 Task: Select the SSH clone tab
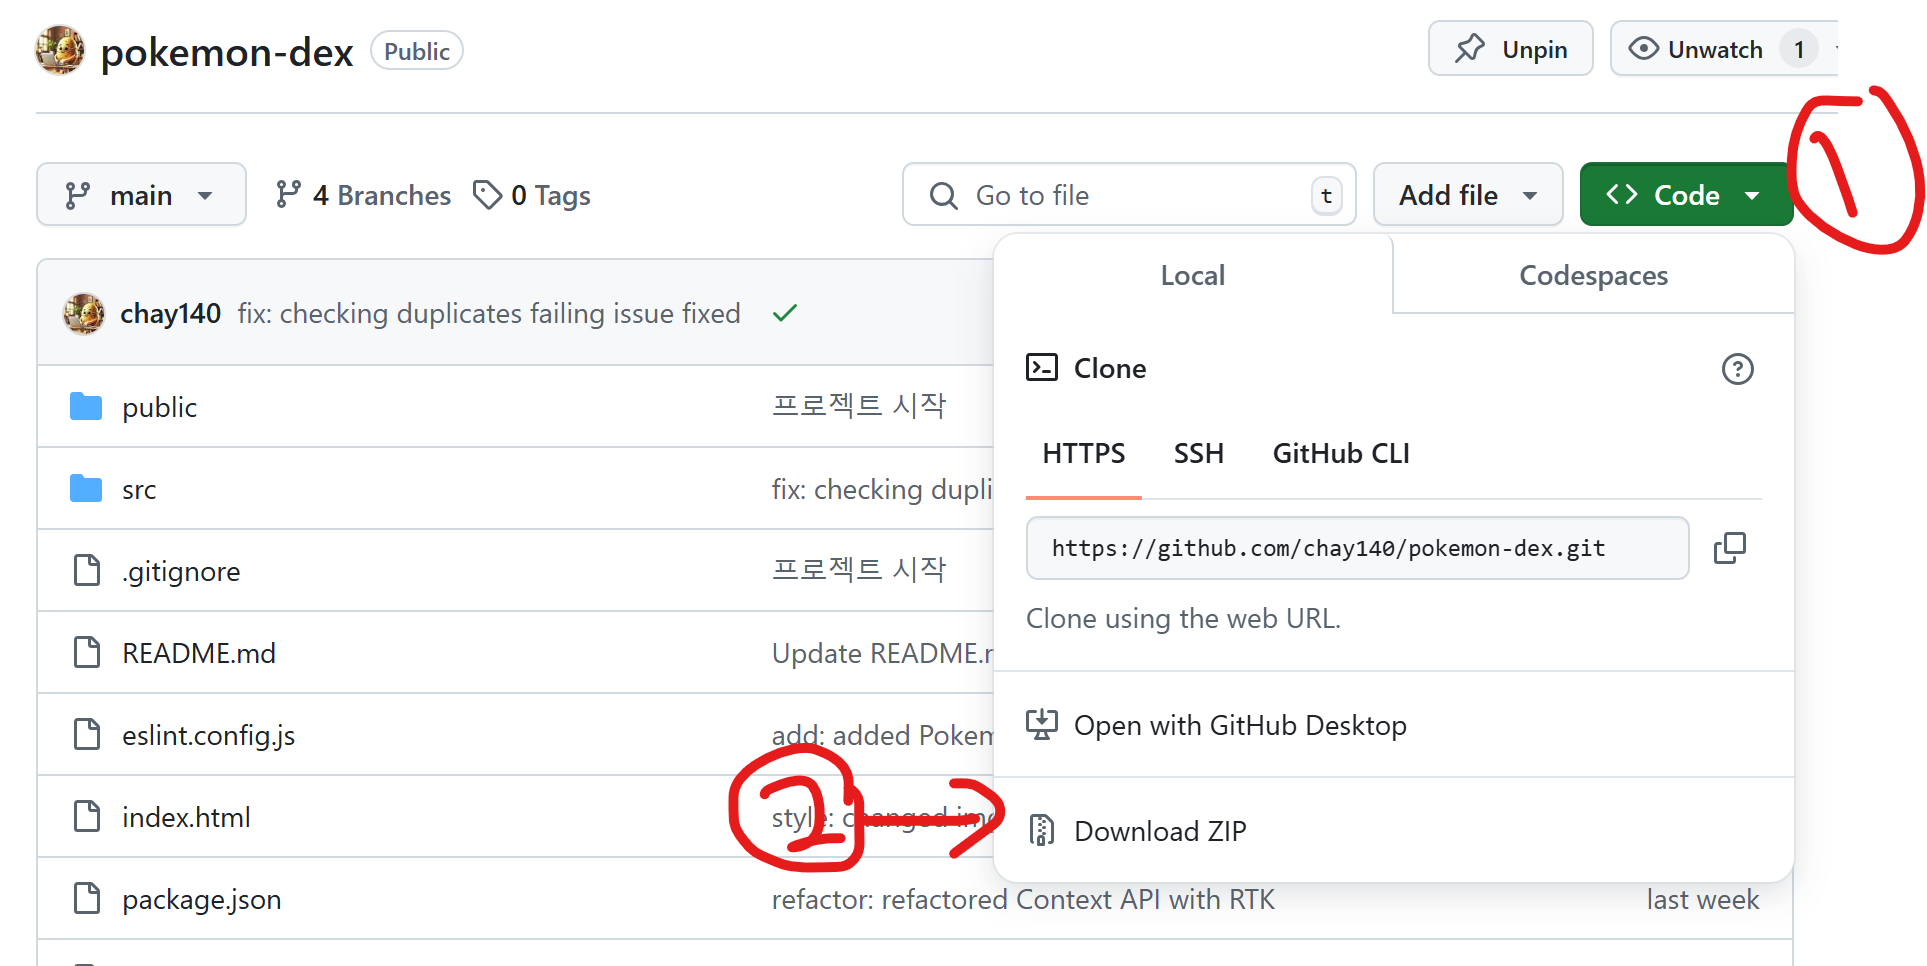[1198, 454]
